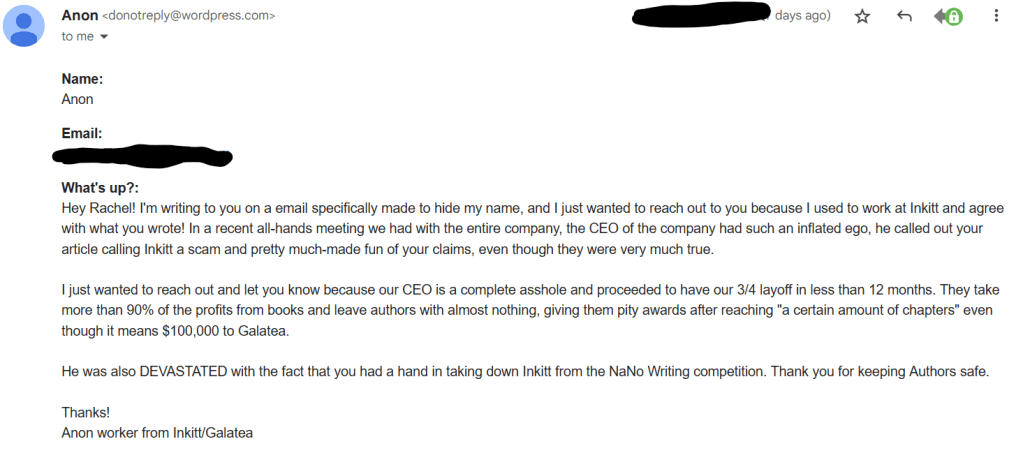Click the sender's blue avatar icon
1023x453 pixels.
[x=23, y=26]
